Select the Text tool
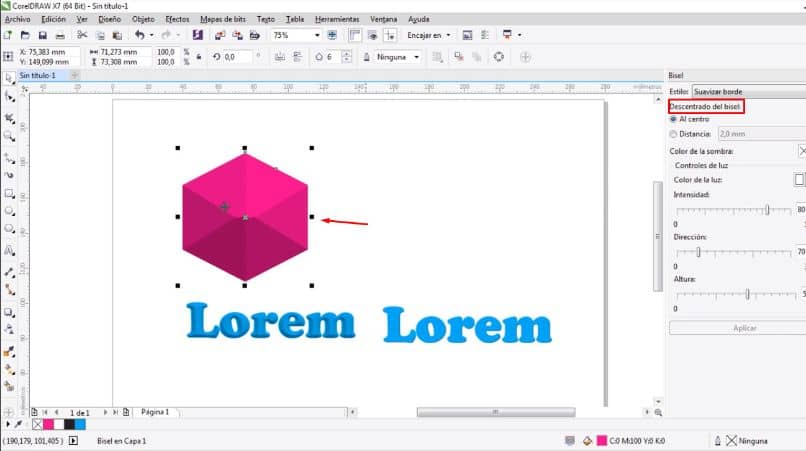The width and height of the screenshot is (806, 451). pyautogui.click(x=9, y=251)
